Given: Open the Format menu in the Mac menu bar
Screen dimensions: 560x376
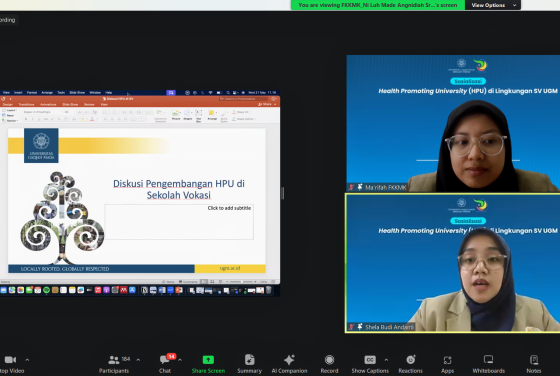Looking at the screenshot, I should (32, 92).
